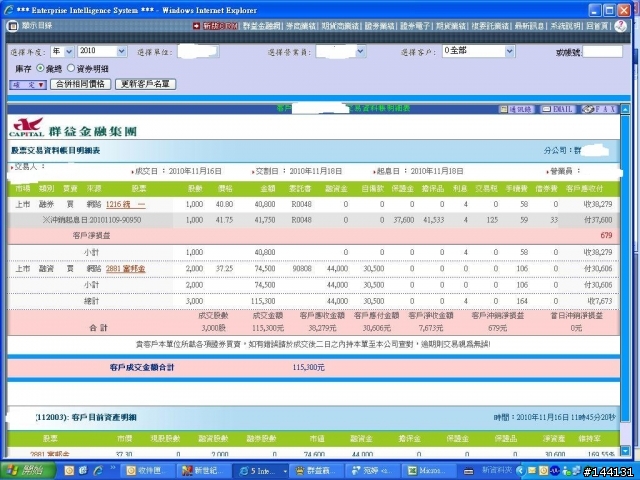Open the 選擇單位 dropdown
640x480 pixels.
pos(198,51)
